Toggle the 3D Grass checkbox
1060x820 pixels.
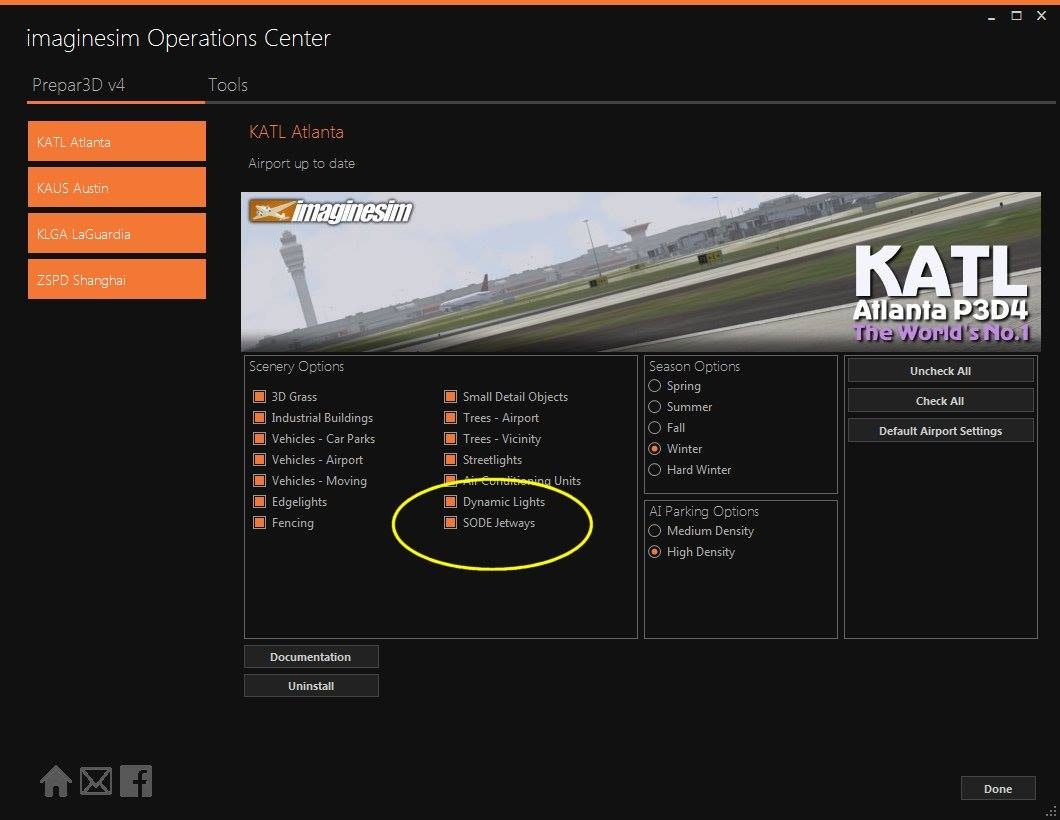click(260, 396)
